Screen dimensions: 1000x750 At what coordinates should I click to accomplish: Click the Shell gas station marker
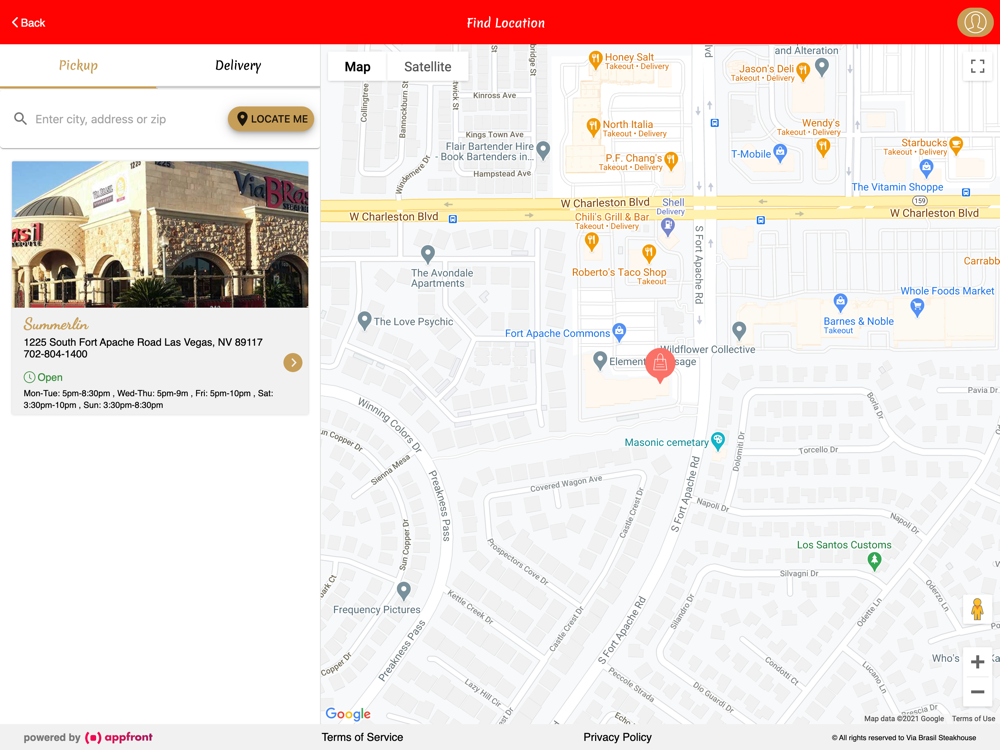click(x=668, y=226)
